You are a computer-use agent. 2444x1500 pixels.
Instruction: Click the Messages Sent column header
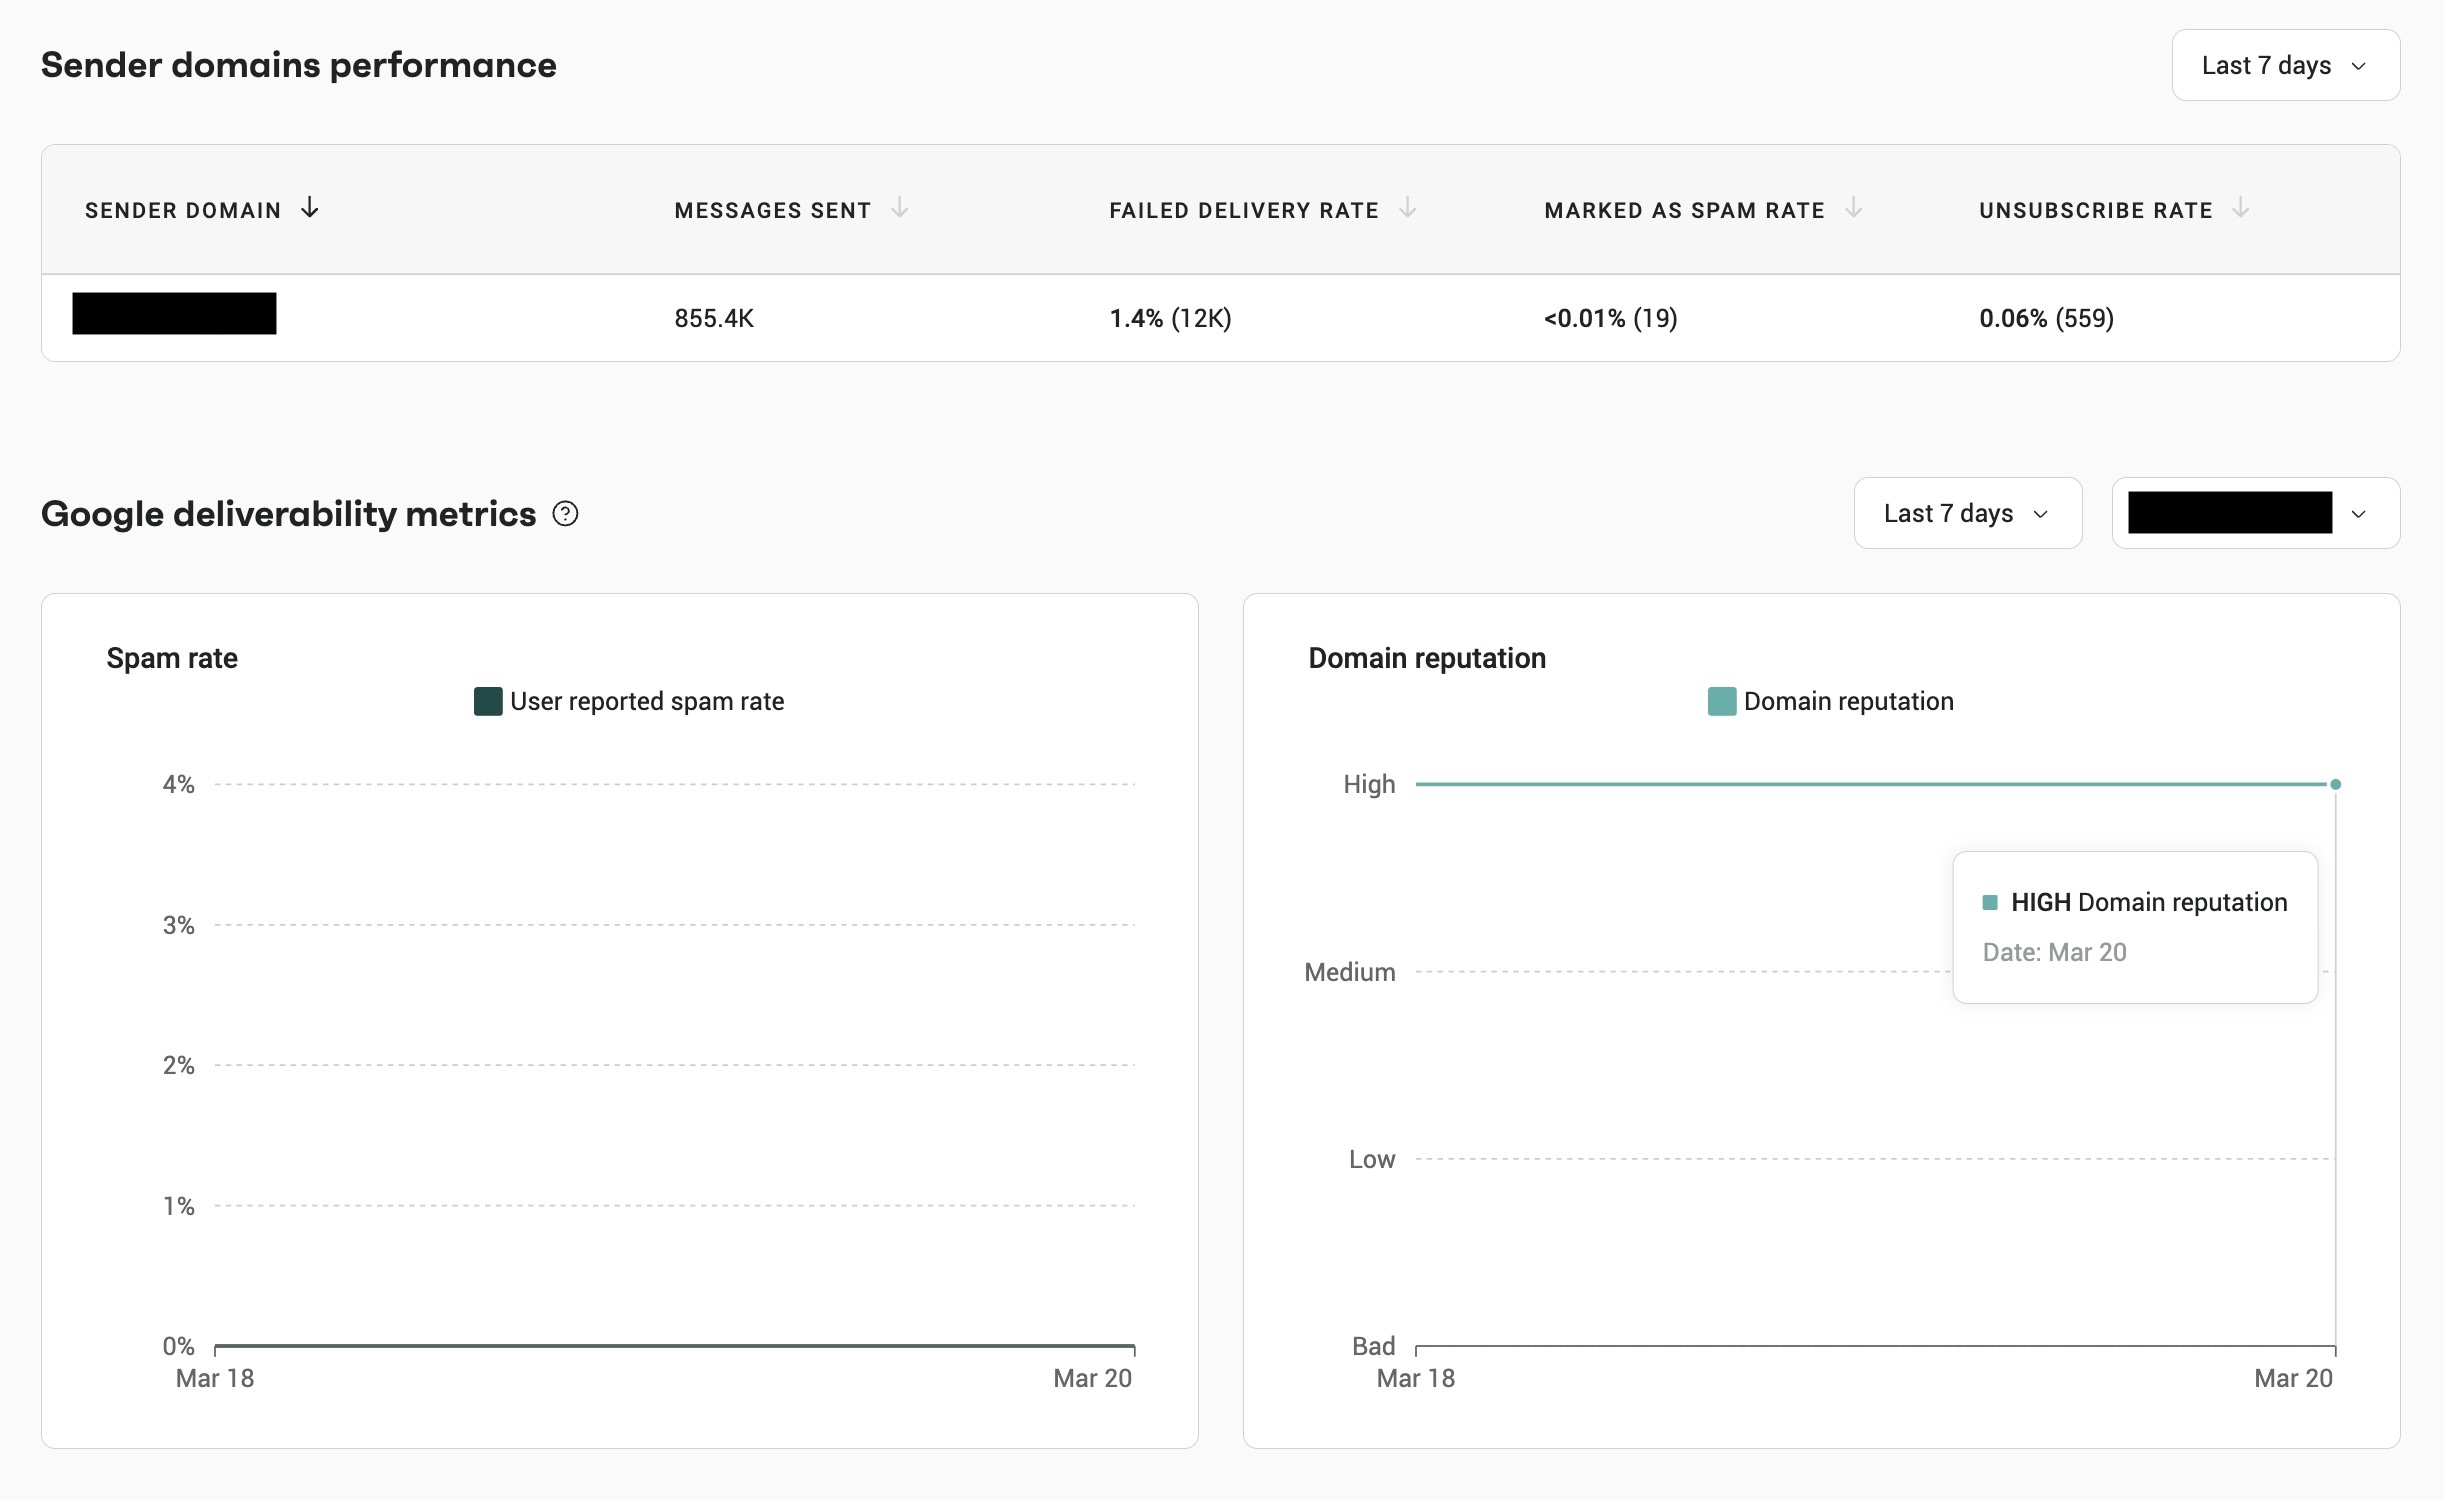coord(772,210)
